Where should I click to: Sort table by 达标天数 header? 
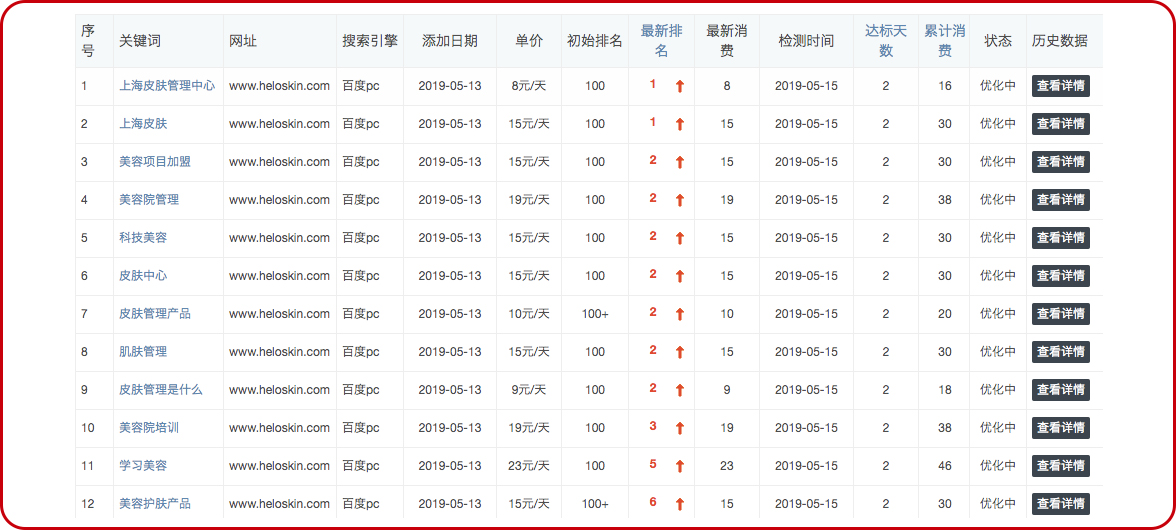tap(885, 41)
